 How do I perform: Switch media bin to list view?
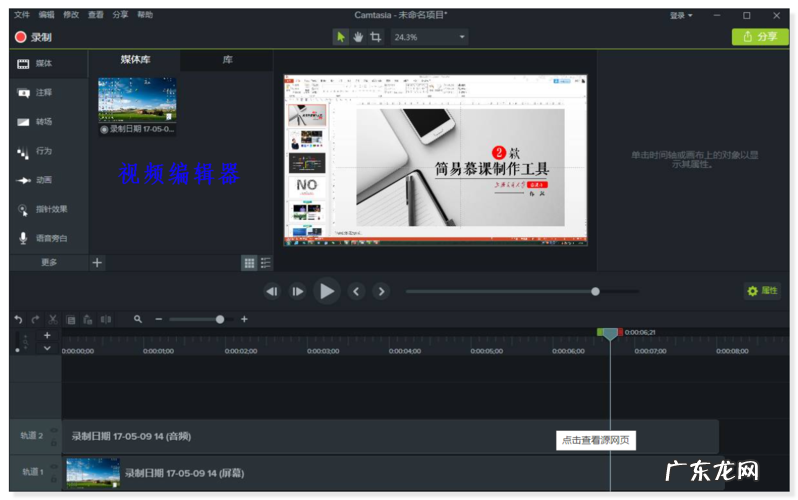point(266,263)
